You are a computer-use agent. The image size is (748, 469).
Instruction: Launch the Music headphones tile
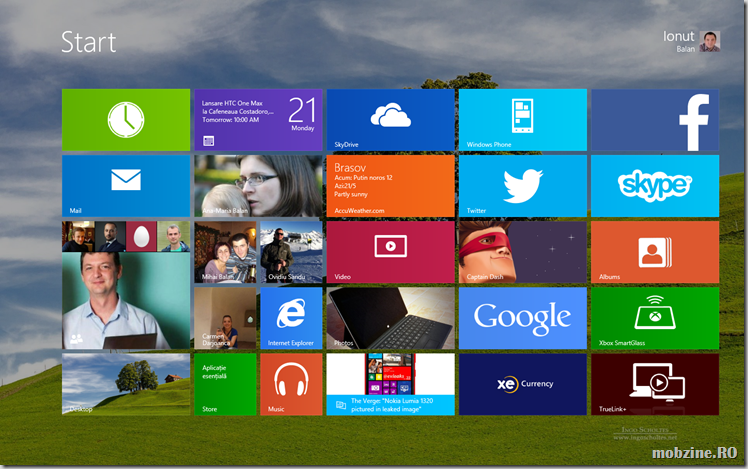(291, 384)
